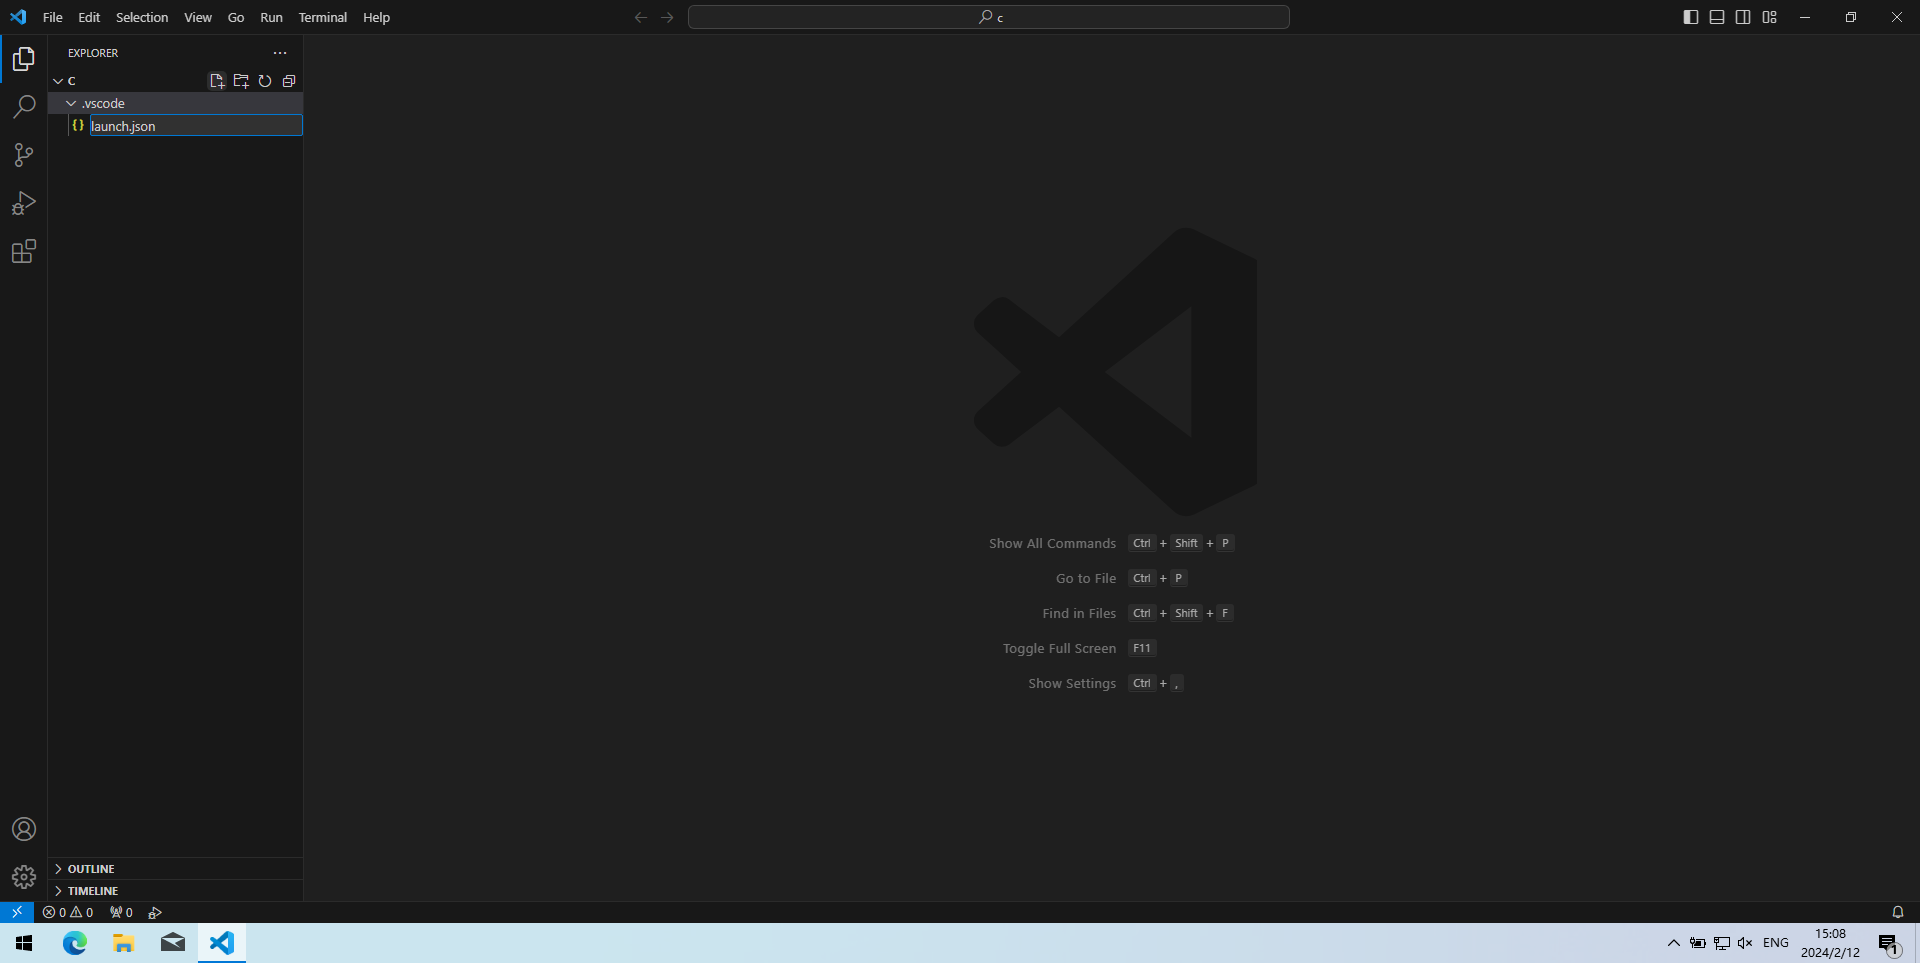Refresh the Explorer file tree
The width and height of the screenshot is (1920, 963).
(265, 81)
